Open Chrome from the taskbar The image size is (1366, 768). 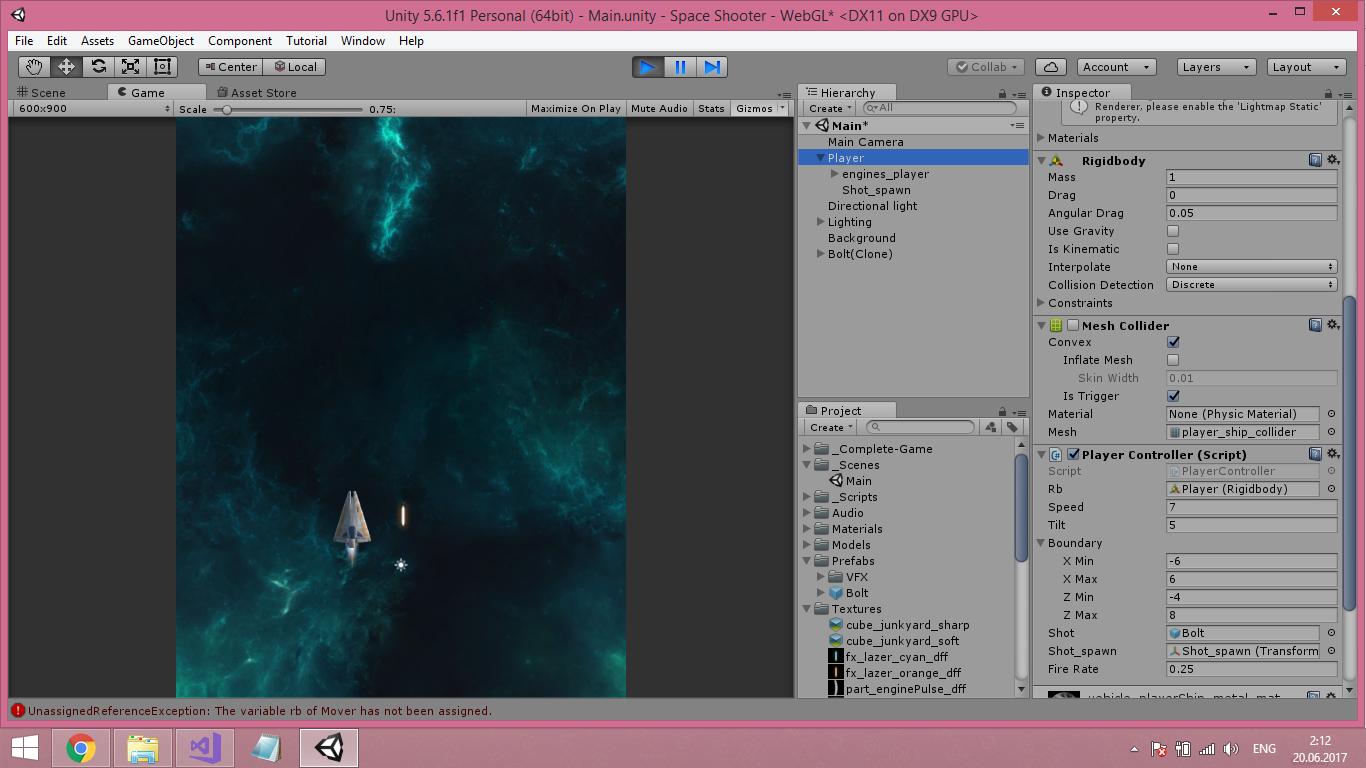click(x=81, y=748)
